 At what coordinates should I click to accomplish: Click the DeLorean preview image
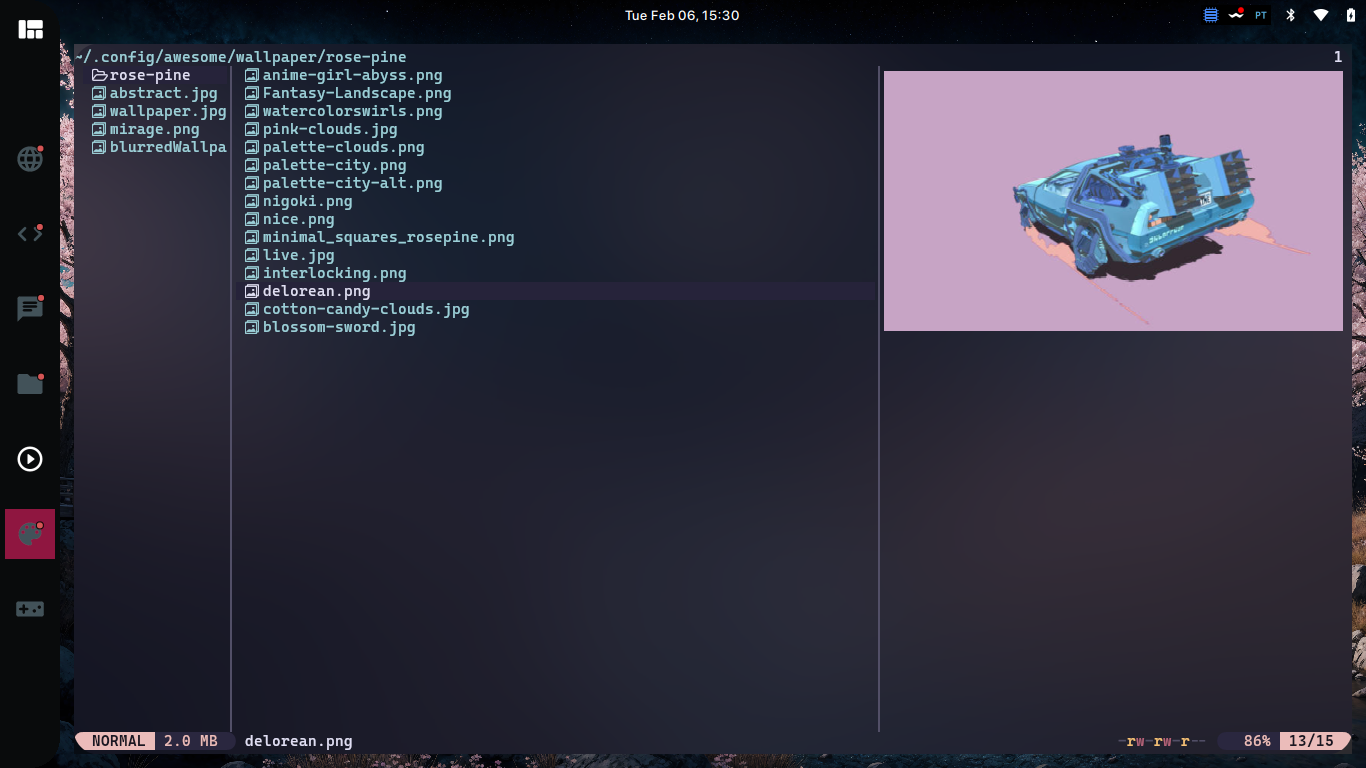(x=1113, y=201)
